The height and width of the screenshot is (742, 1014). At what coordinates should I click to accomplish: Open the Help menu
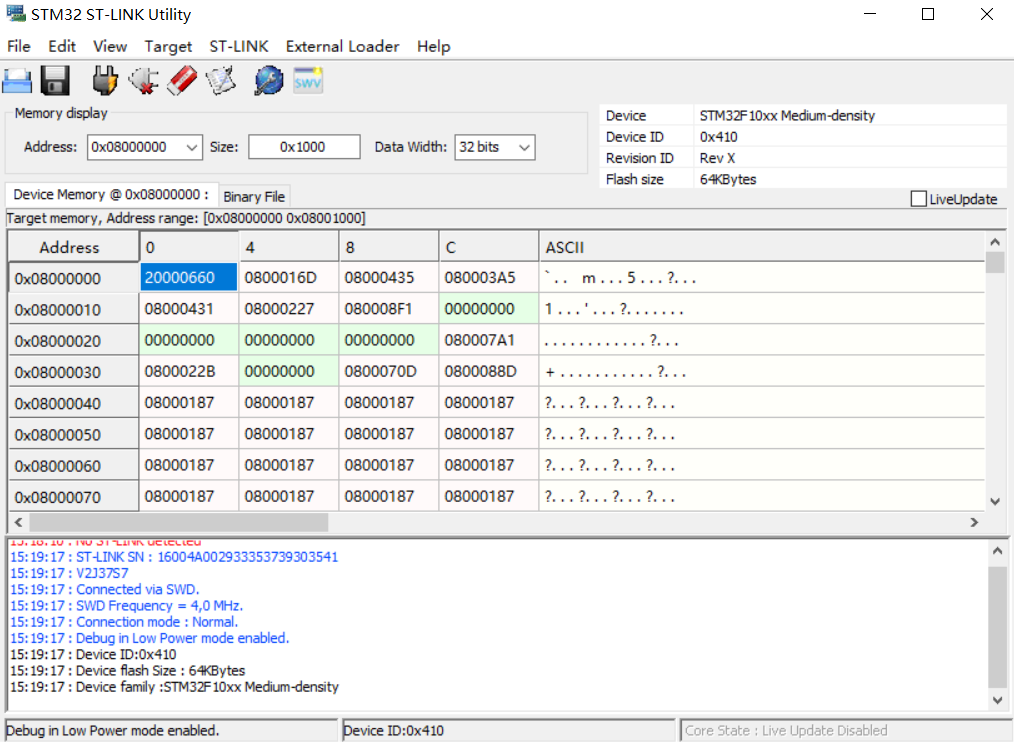pyautogui.click(x=433, y=47)
